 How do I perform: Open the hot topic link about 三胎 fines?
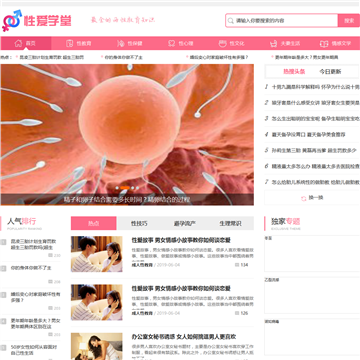point(52,57)
